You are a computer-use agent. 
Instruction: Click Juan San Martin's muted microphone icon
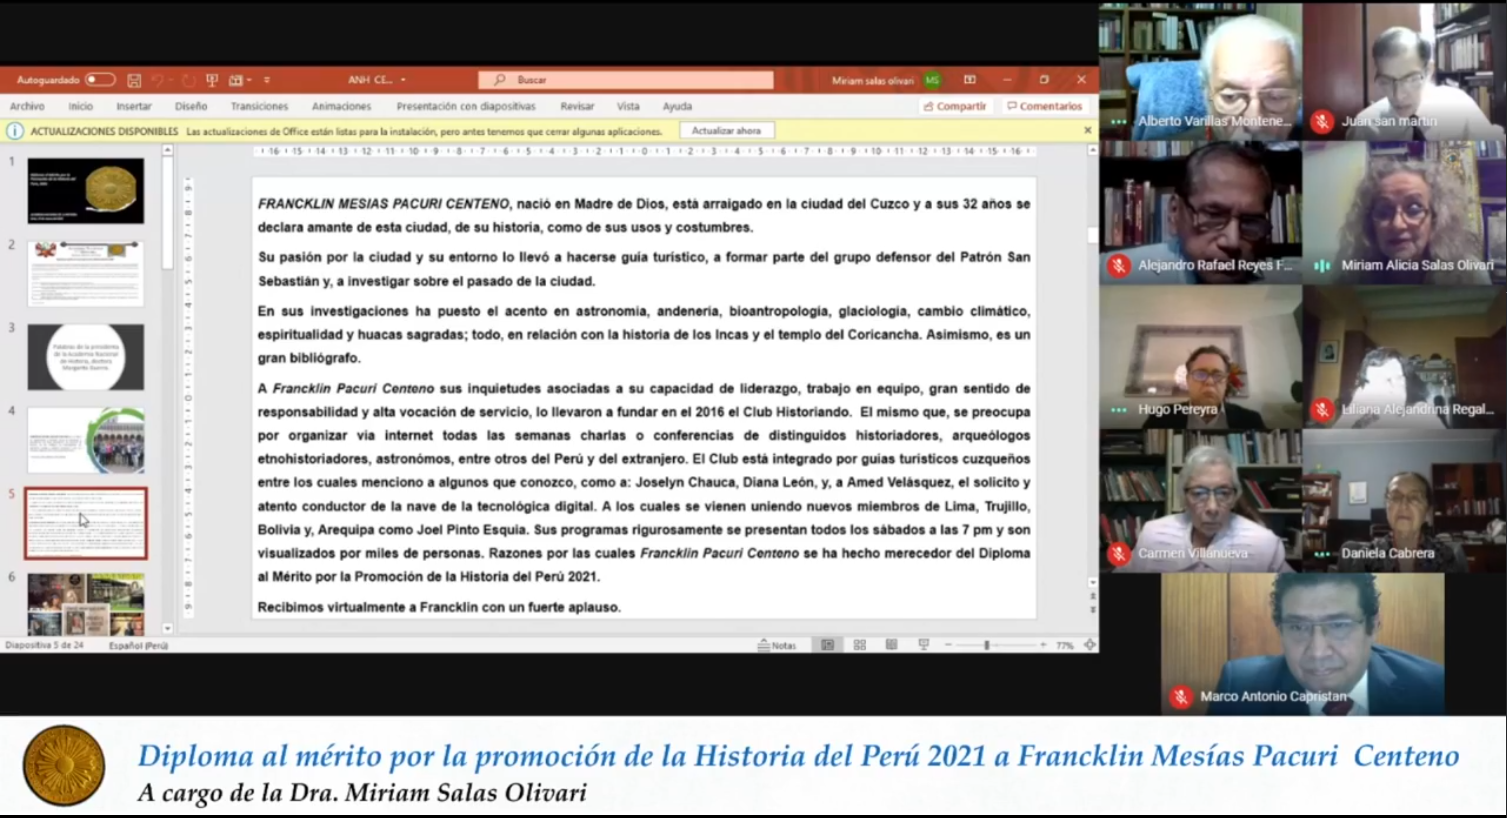click(1322, 121)
